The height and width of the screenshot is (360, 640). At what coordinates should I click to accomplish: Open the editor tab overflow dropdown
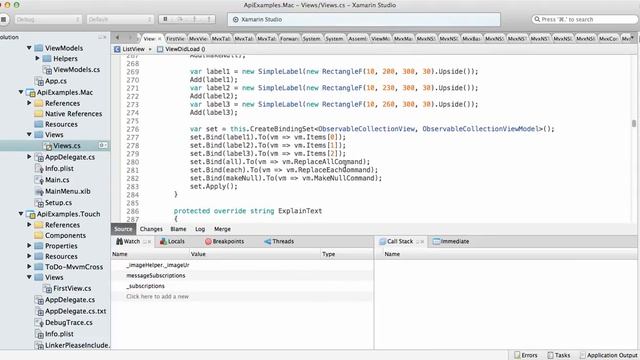(x=632, y=38)
